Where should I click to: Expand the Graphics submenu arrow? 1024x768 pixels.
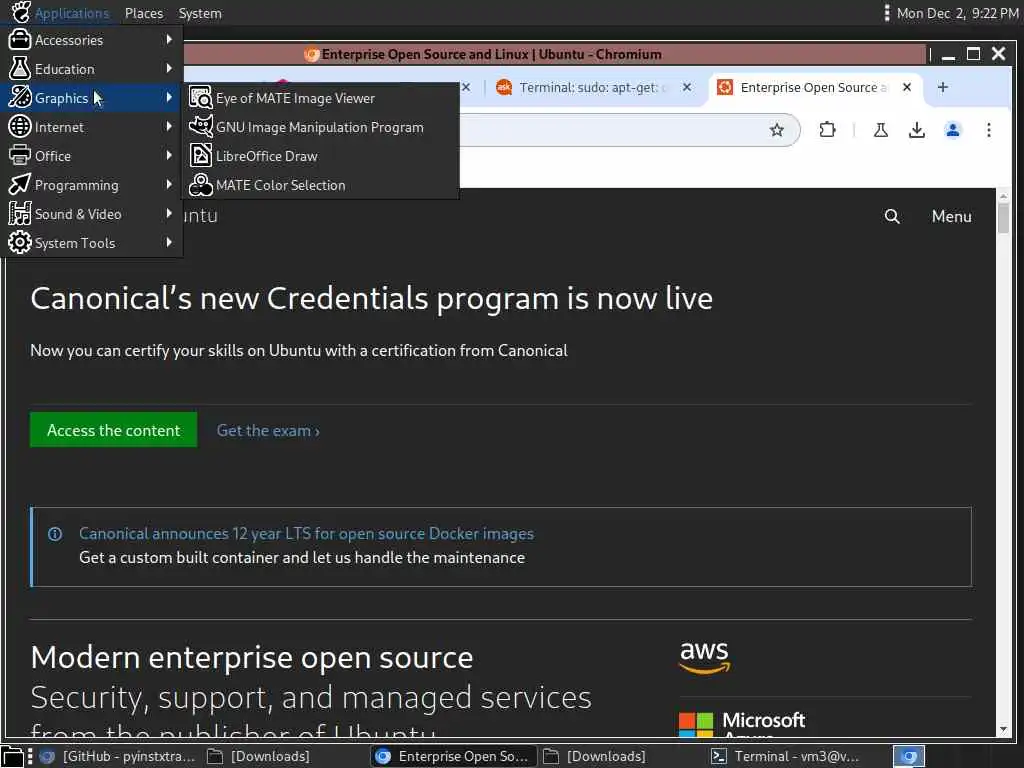click(169, 97)
